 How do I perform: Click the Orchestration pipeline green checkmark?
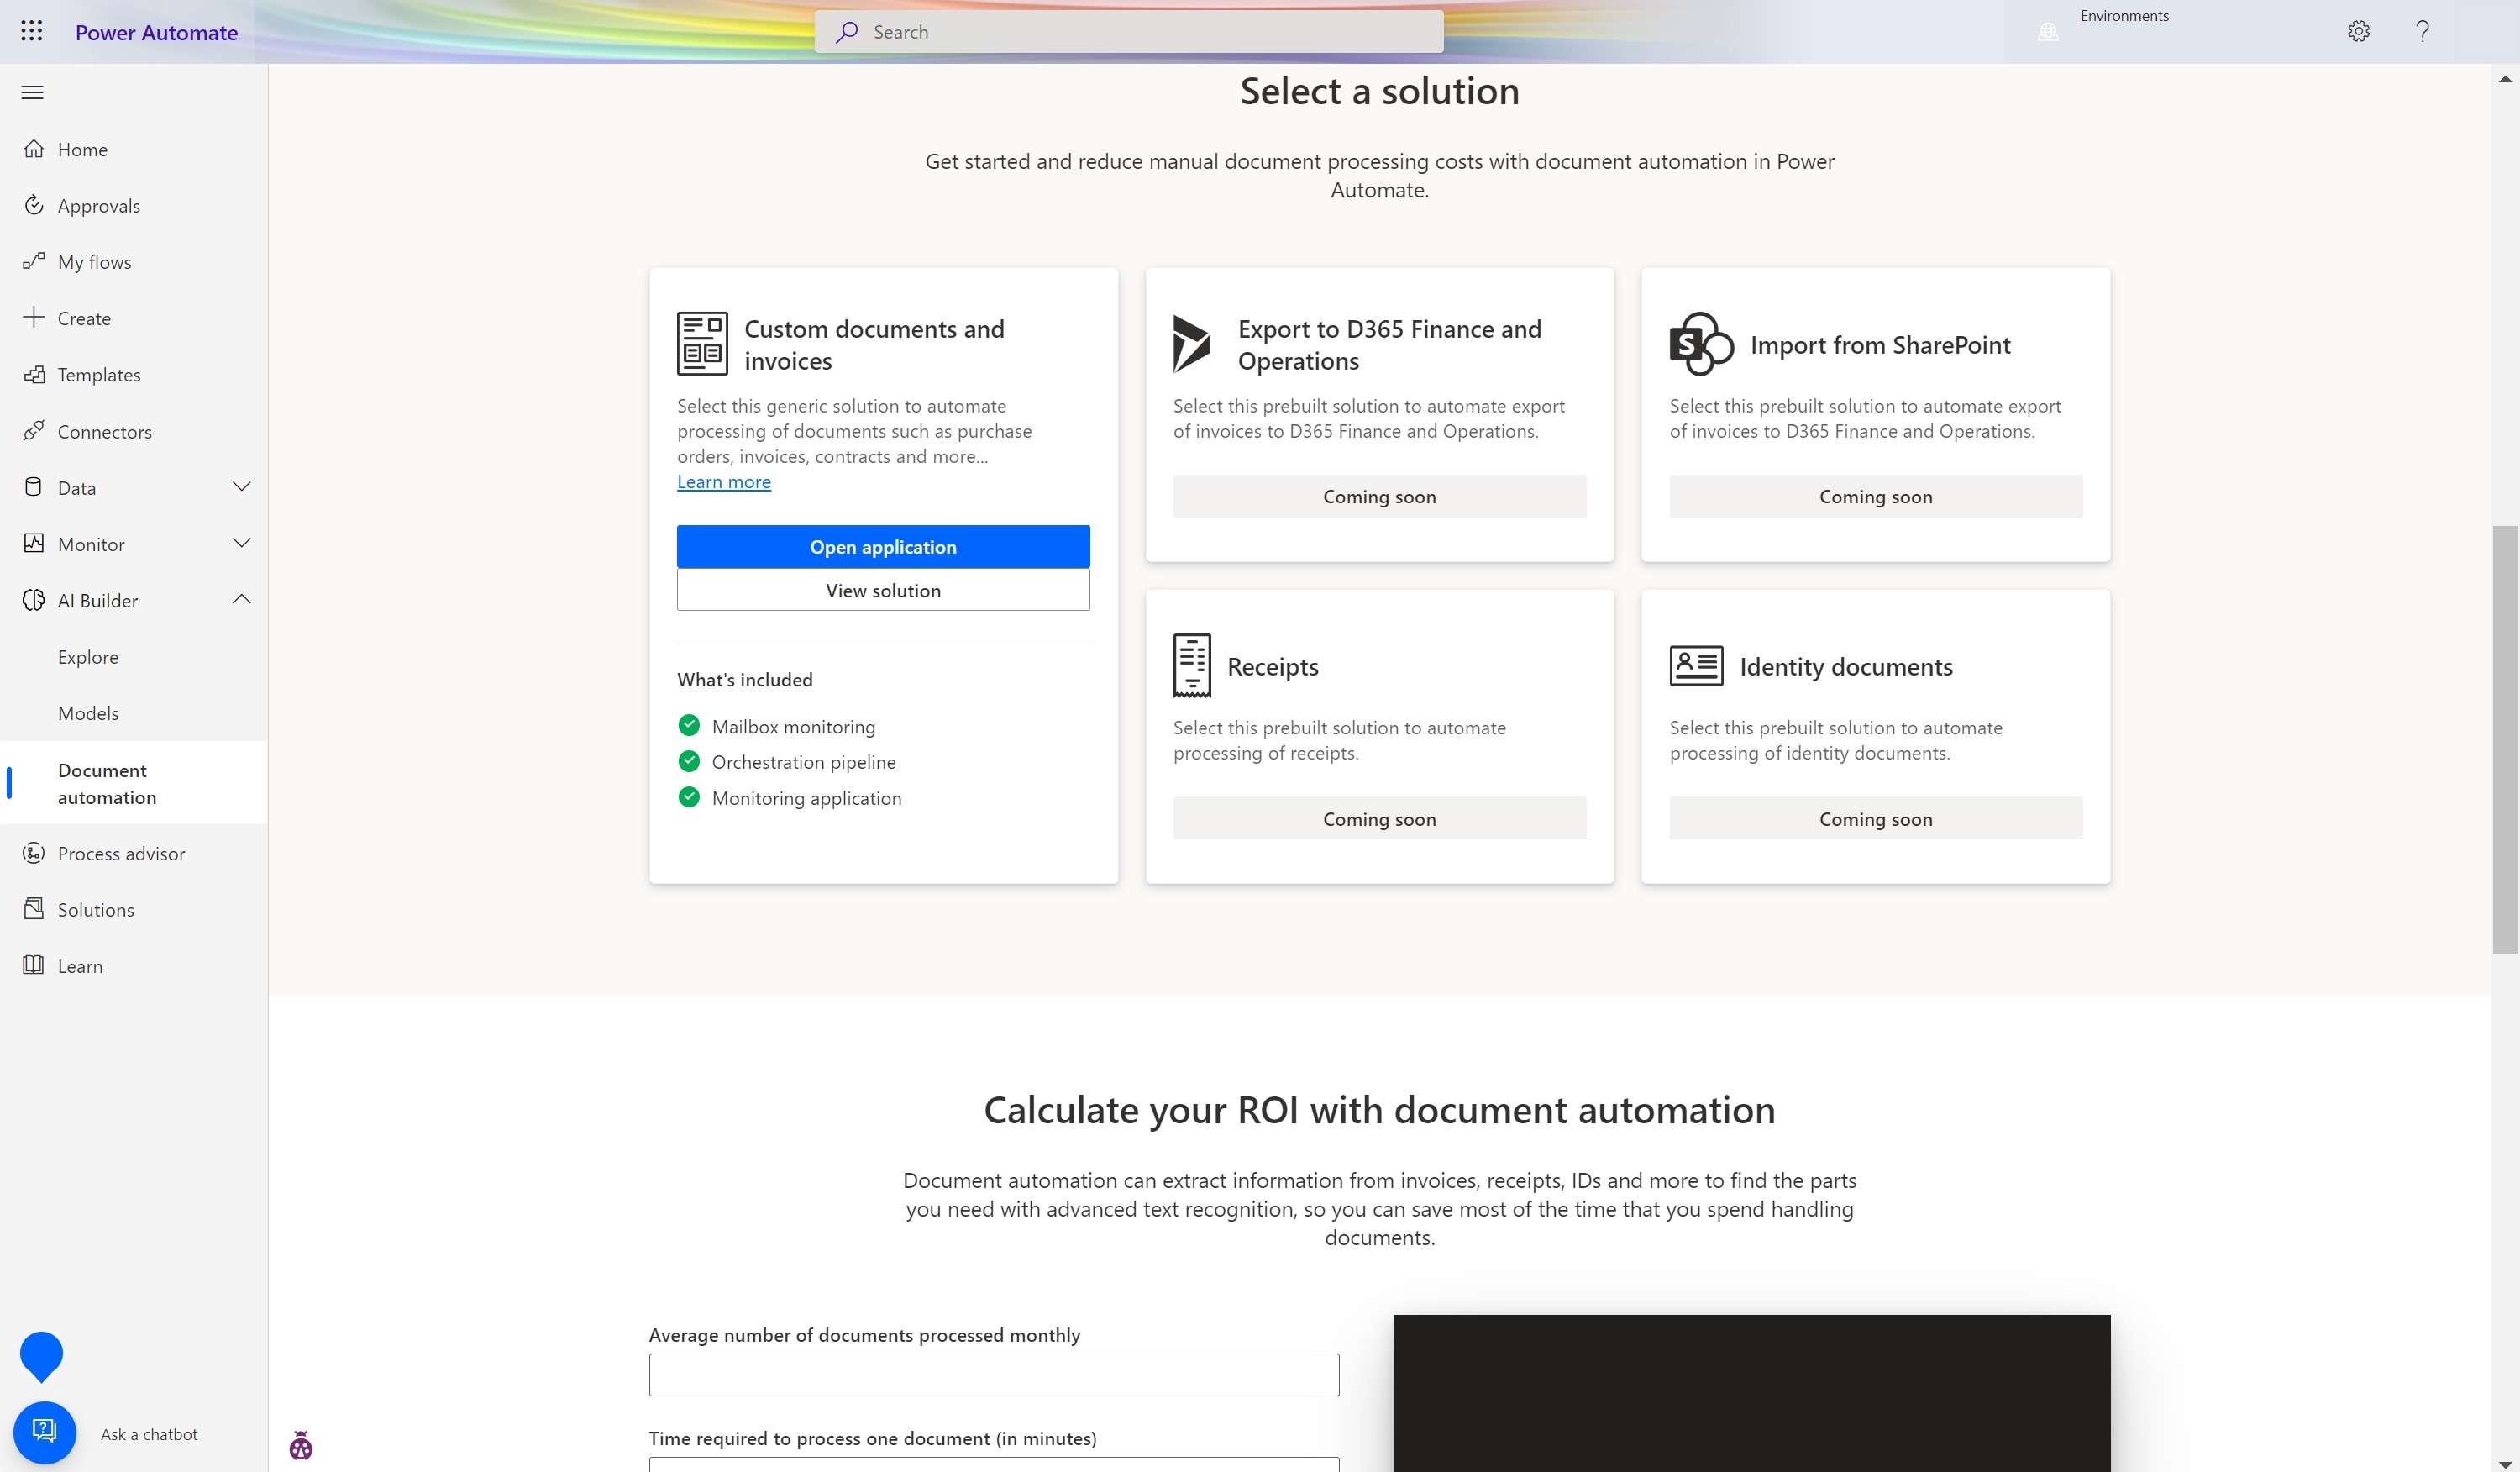(689, 761)
